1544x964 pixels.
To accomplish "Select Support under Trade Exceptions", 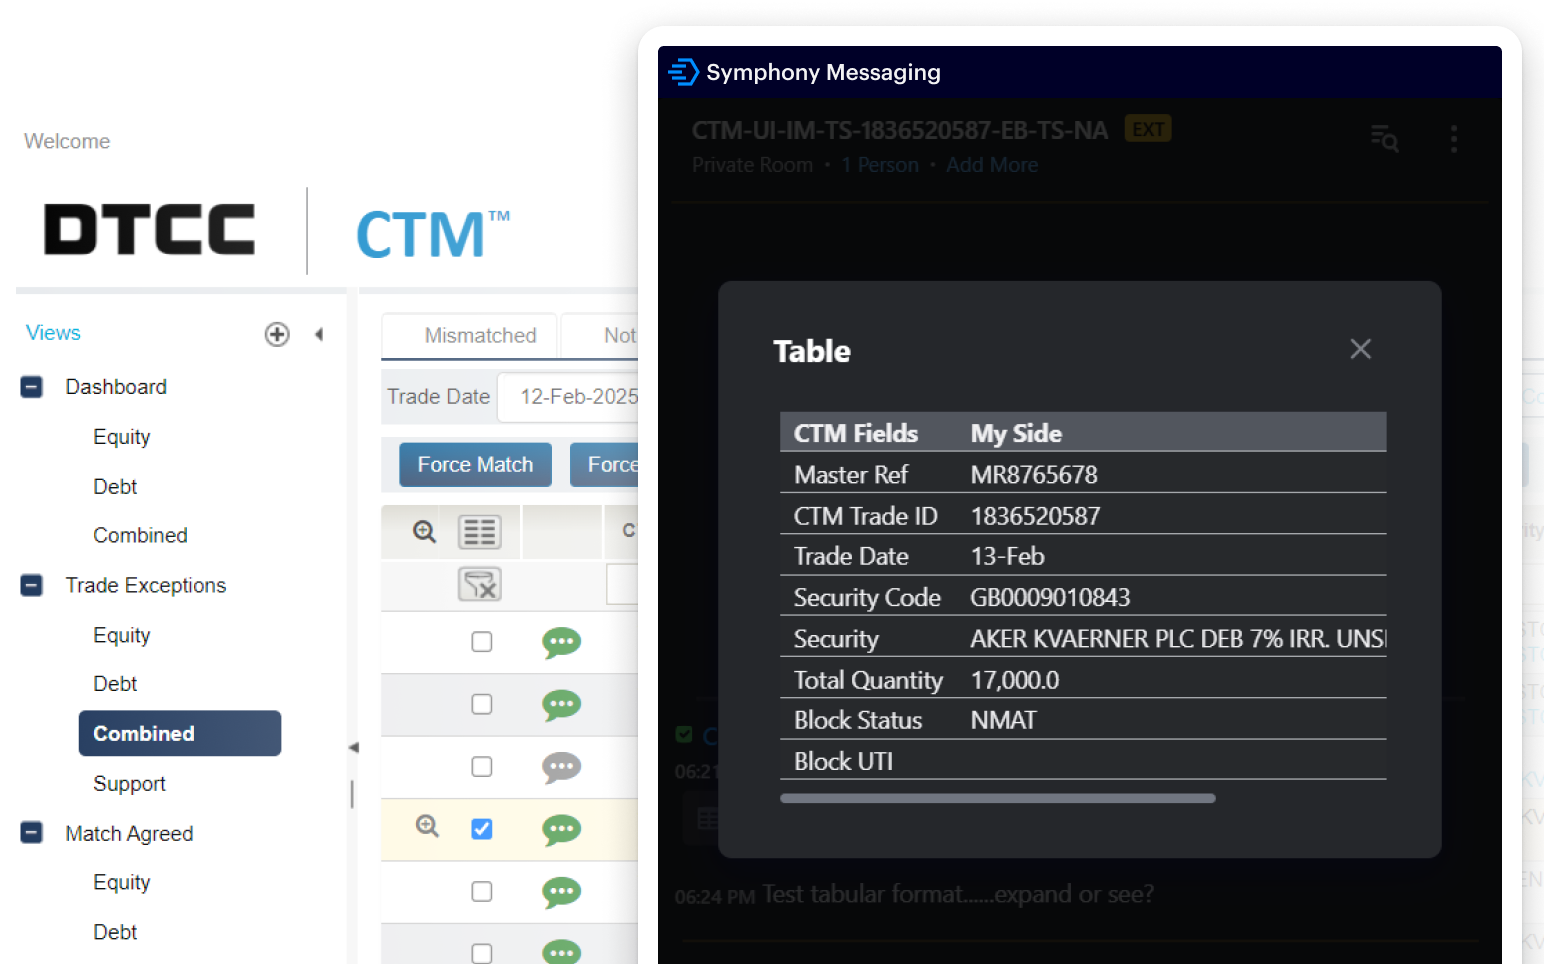I will pyautogui.click(x=129, y=784).
